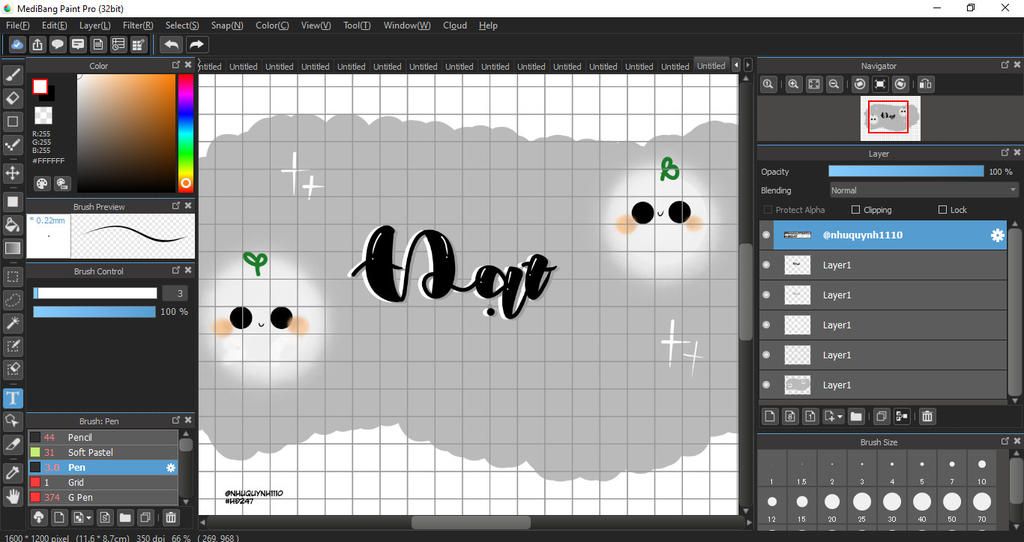
Task: Select the Bucket fill tool
Action: (12, 225)
